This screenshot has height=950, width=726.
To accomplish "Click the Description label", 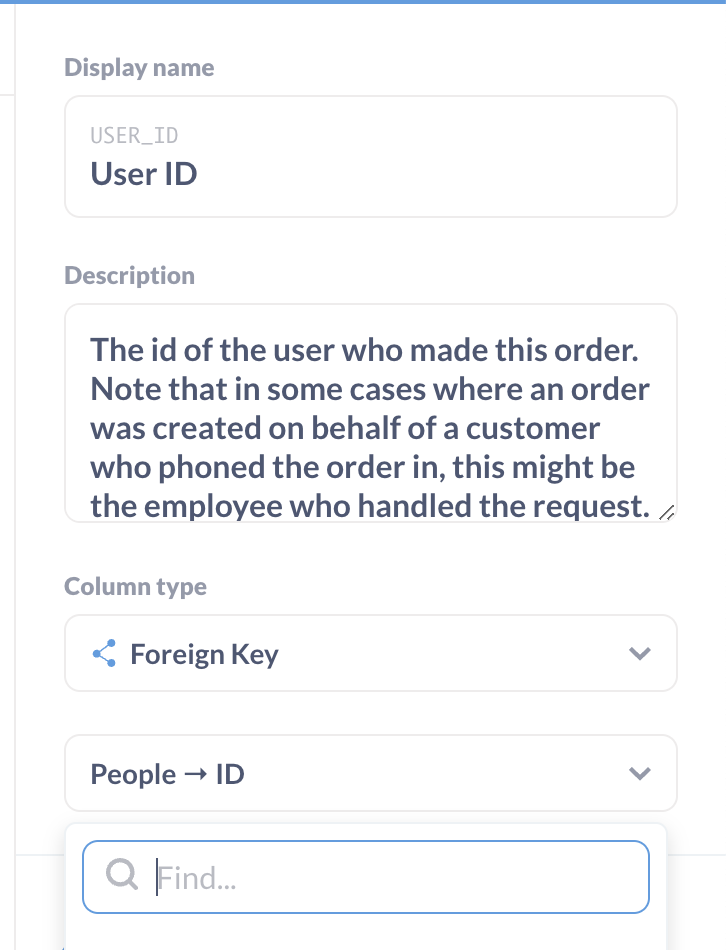I will 129,275.
